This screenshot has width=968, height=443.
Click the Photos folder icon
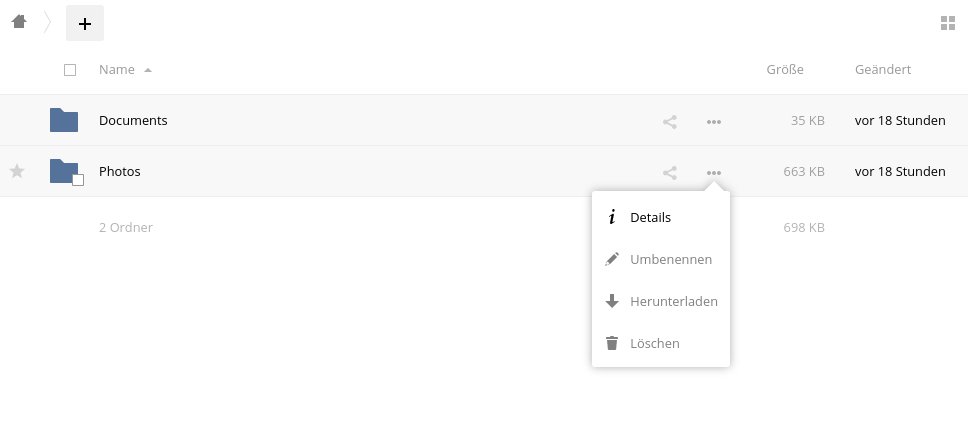64,171
